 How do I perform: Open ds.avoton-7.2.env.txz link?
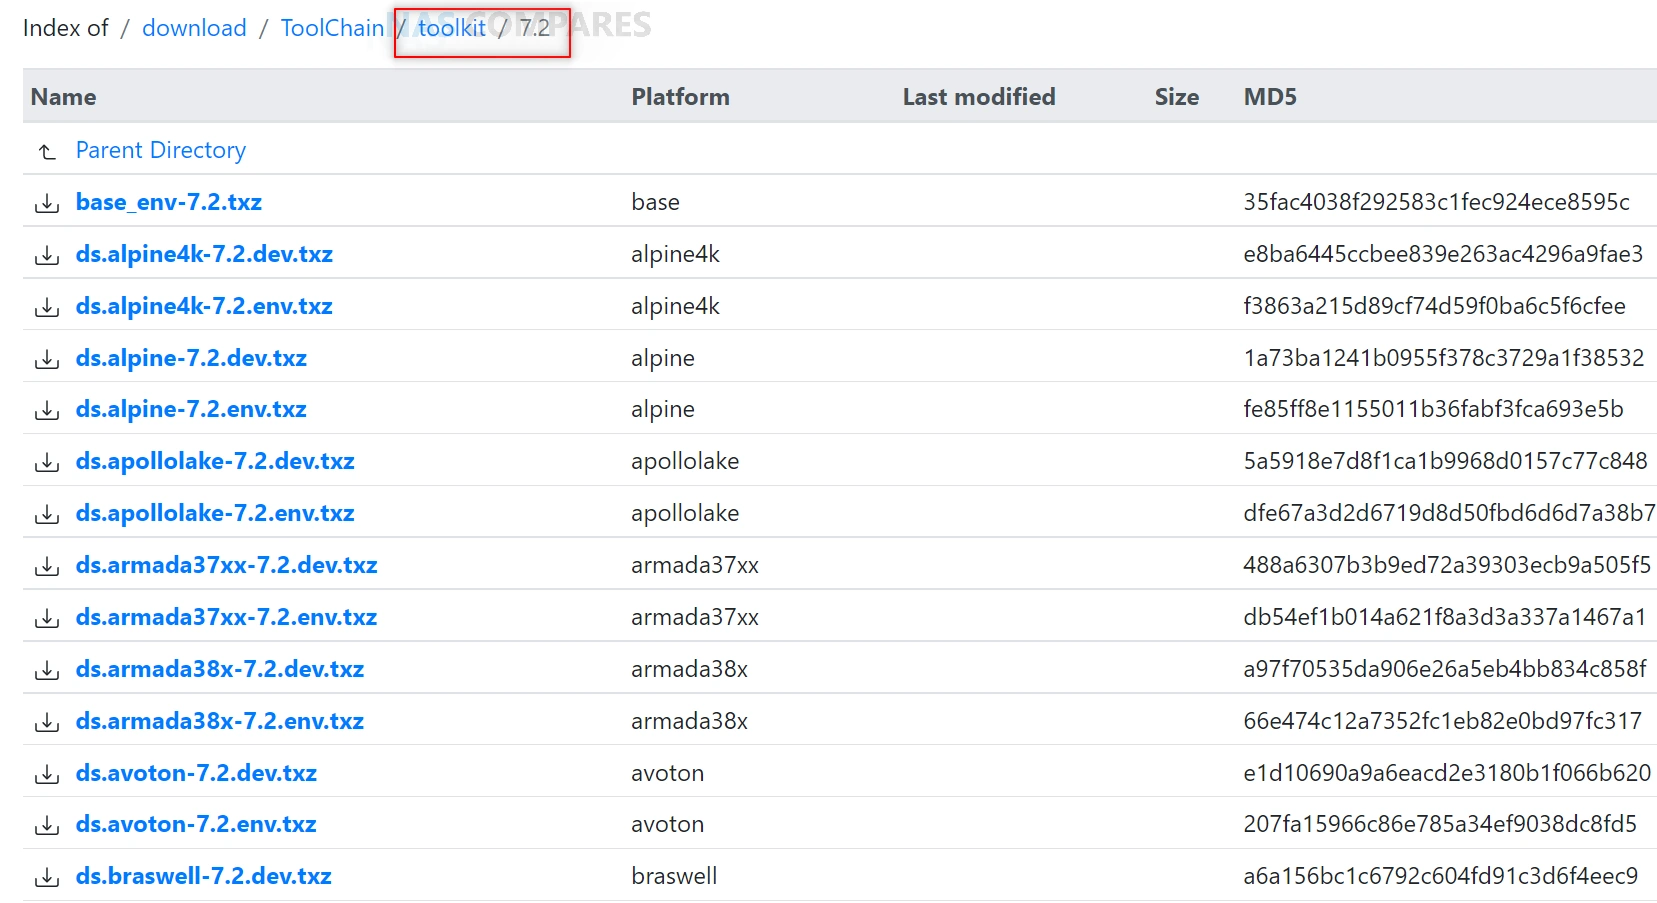(x=196, y=824)
